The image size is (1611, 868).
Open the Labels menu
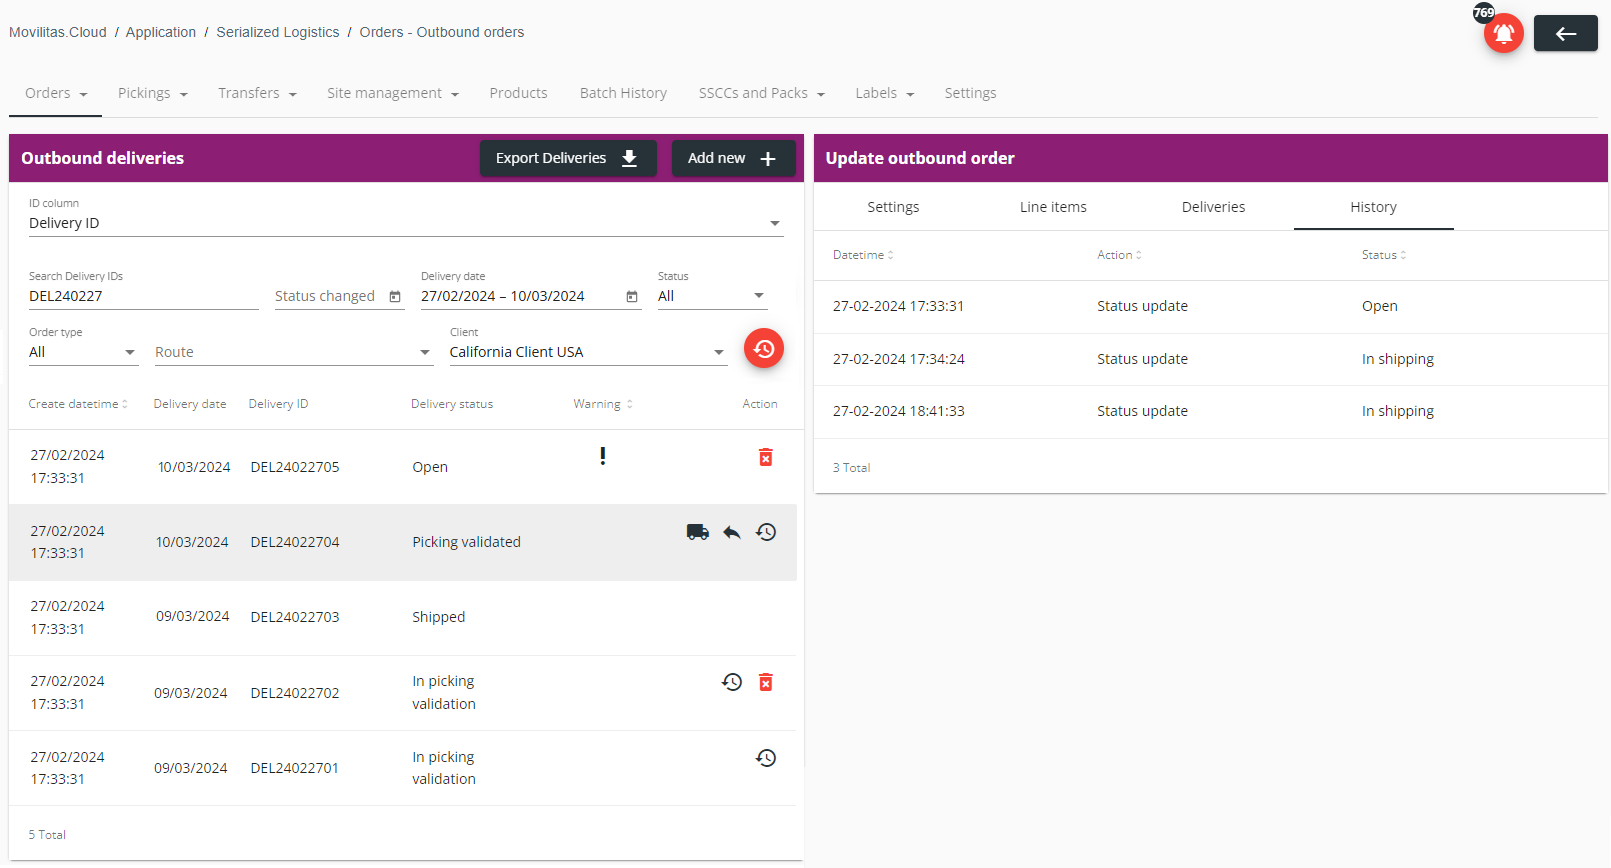tap(884, 93)
